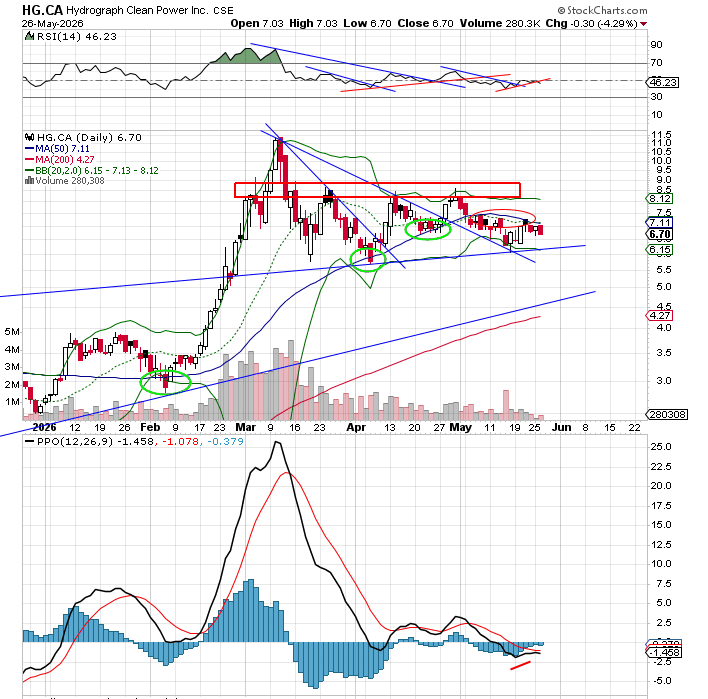Click the 5M volume axis label
Image resolution: width=708 pixels, height=699 pixels.
[12, 332]
